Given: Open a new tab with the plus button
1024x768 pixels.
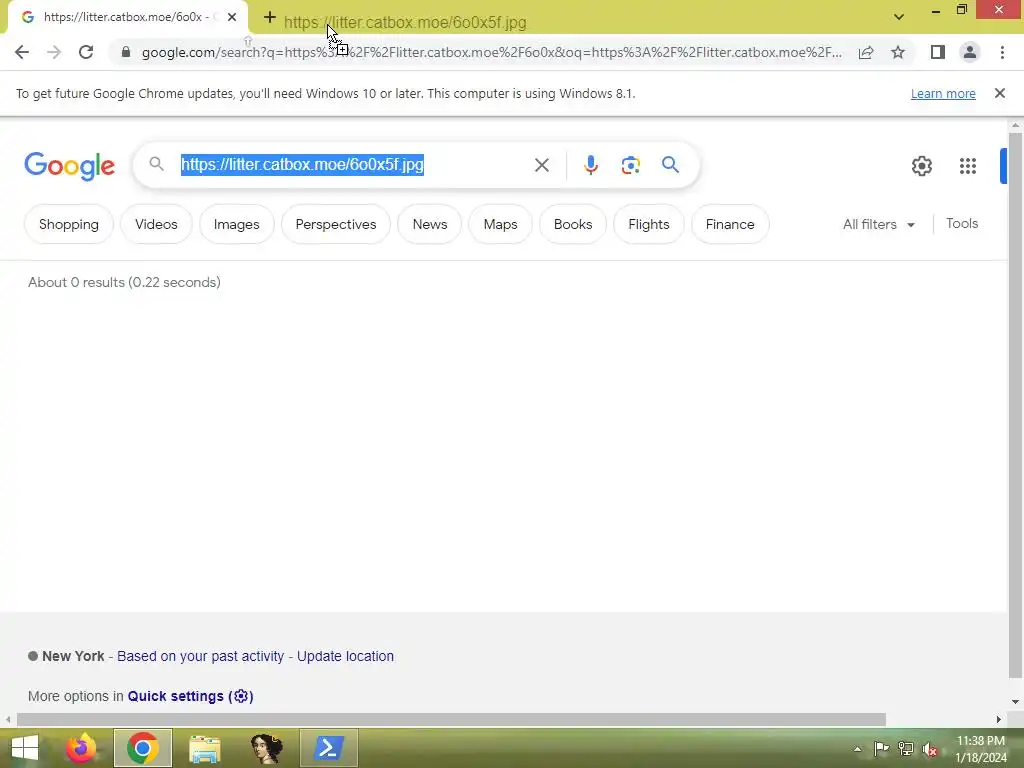Looking at the screenshot, I should pos(270,18).
